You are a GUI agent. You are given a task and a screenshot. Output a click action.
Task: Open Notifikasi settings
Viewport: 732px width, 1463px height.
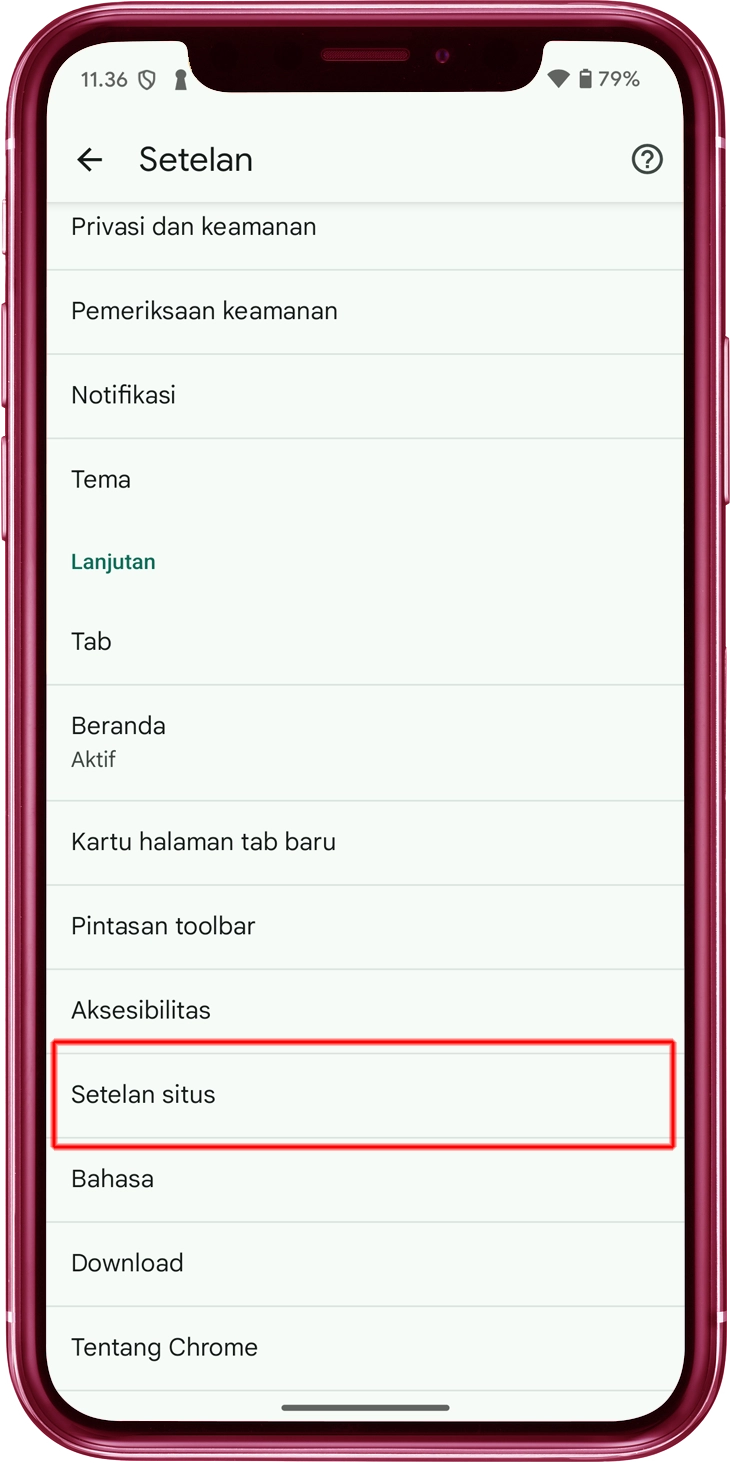[x=365, y=395]
